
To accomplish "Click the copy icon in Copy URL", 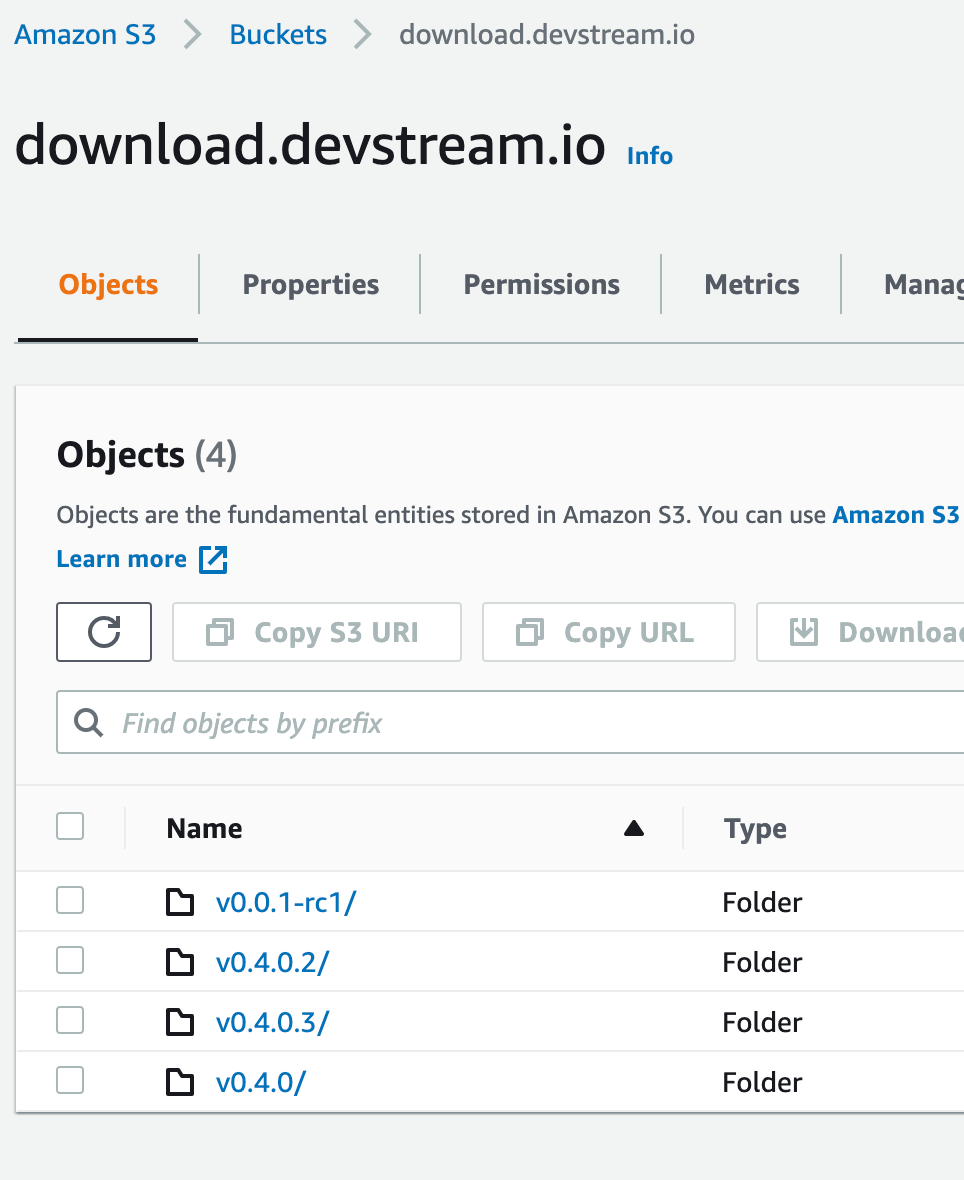I will point(530,632).
